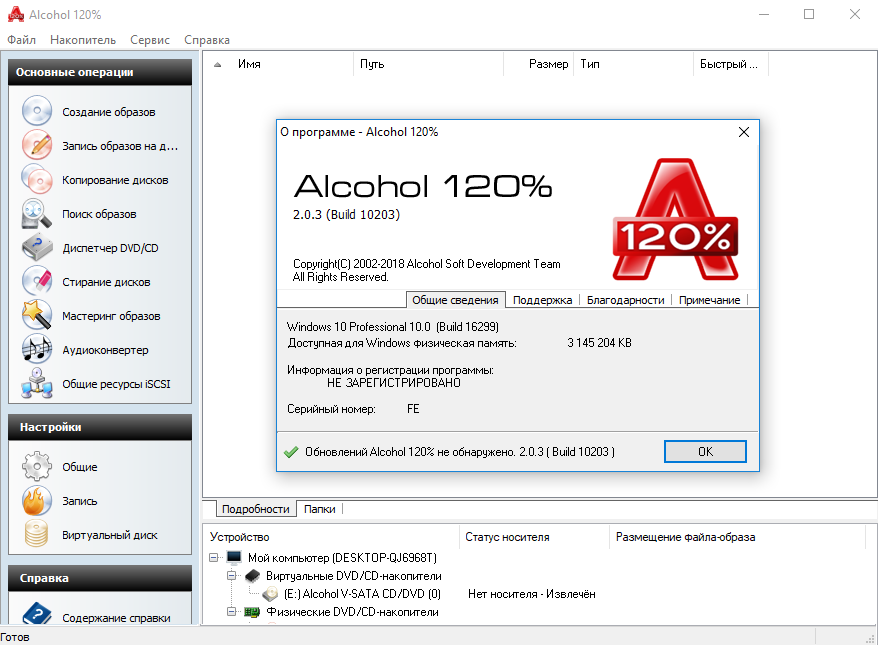Sort by the Тип column header
This screenshot has width=878, height=645.
click(x=633, y=64)
